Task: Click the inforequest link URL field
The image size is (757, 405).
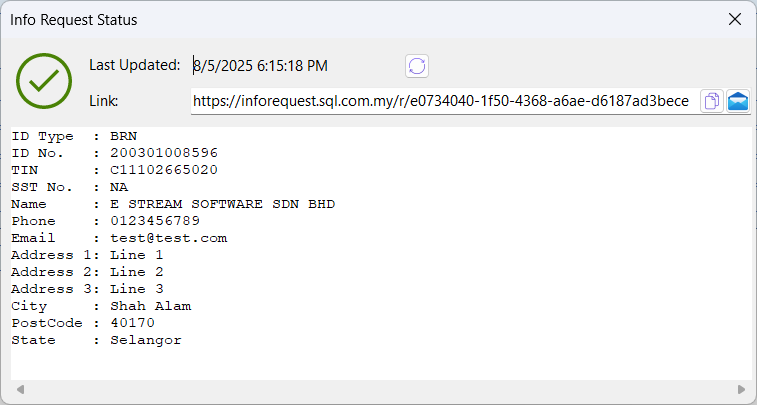Action: [440, 101]
